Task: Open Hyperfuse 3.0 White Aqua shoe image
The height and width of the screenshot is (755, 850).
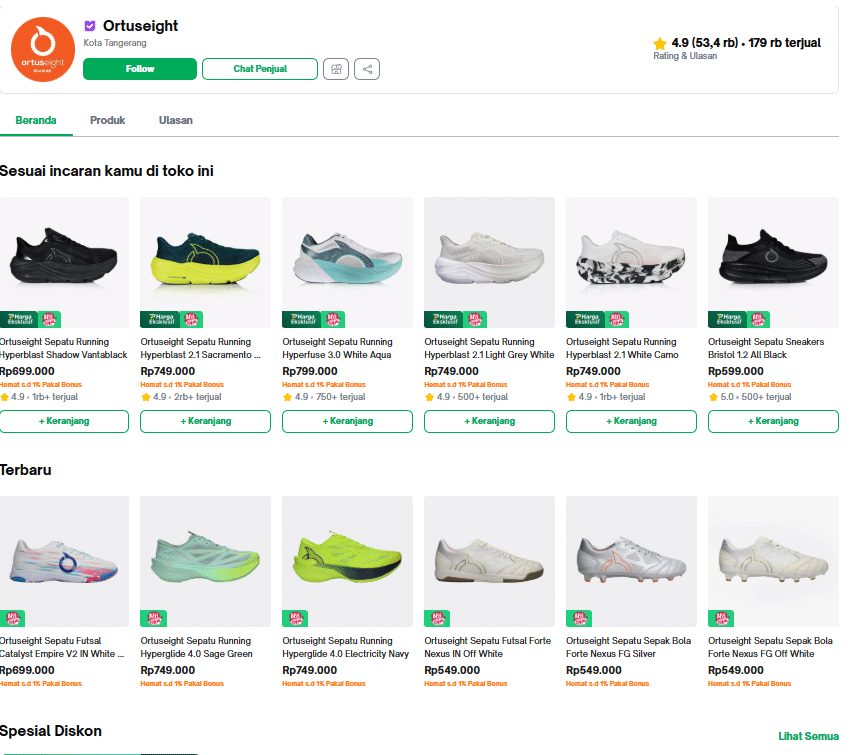Action: [x=347, y=262]
